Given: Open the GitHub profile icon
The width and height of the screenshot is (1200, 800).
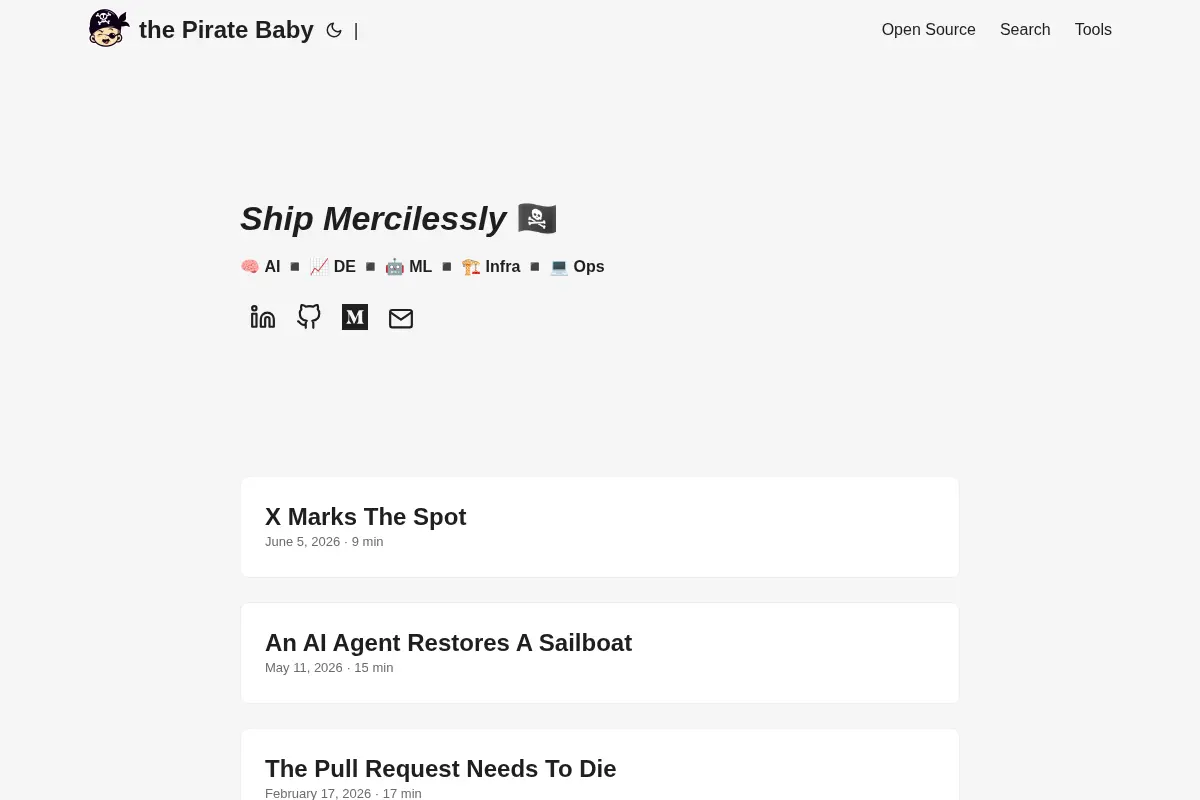Looking at the screenshot, I should click(309, 317).
